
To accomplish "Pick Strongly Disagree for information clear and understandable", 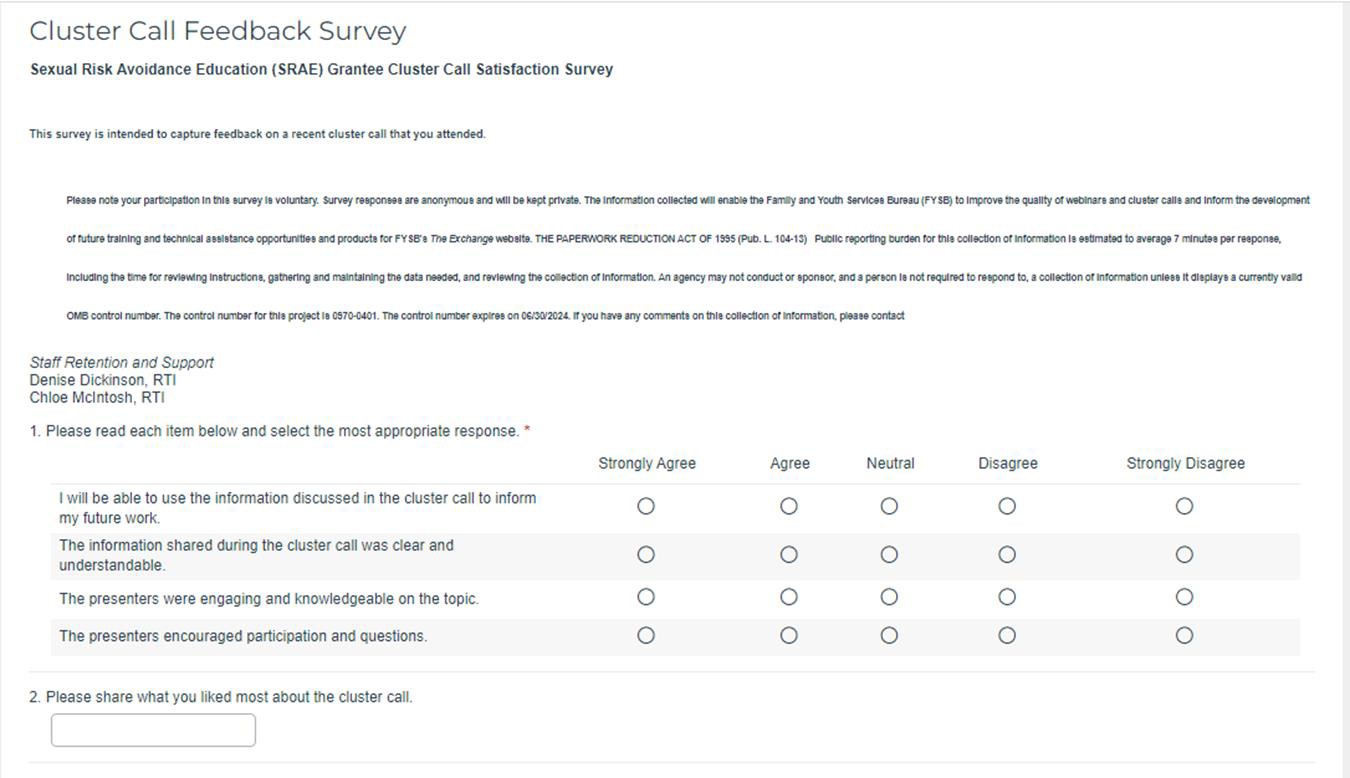I will pos(1184,555).
